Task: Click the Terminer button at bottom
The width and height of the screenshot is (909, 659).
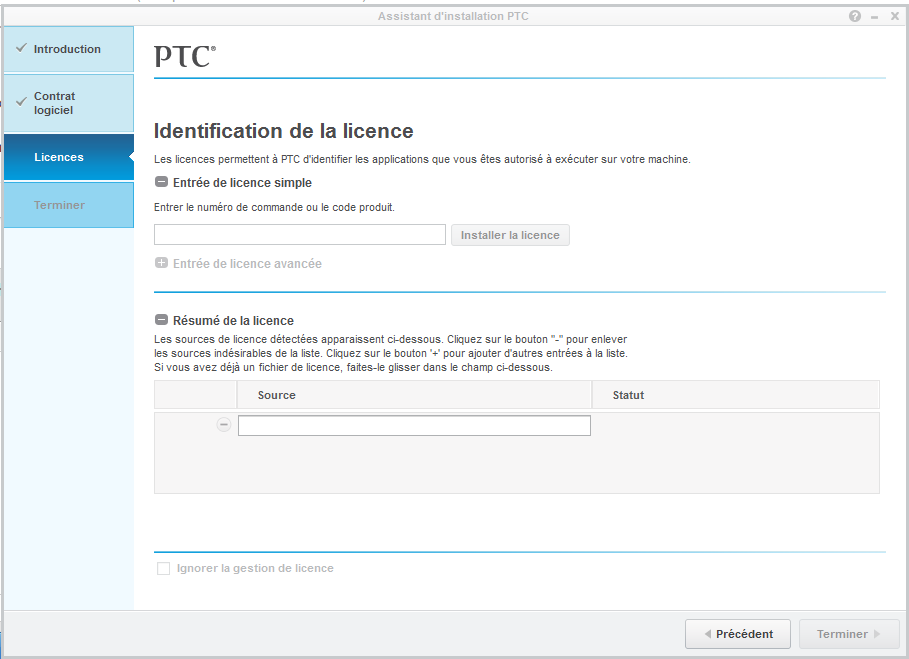Action: tap(848, 634)
